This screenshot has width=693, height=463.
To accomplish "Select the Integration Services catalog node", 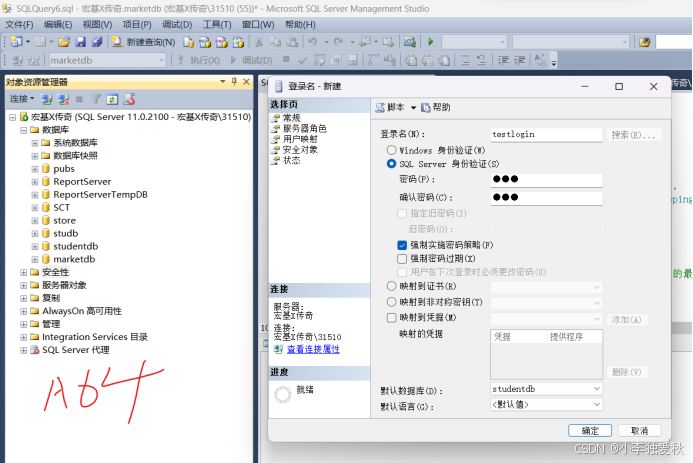I will (x=95, y=337).
